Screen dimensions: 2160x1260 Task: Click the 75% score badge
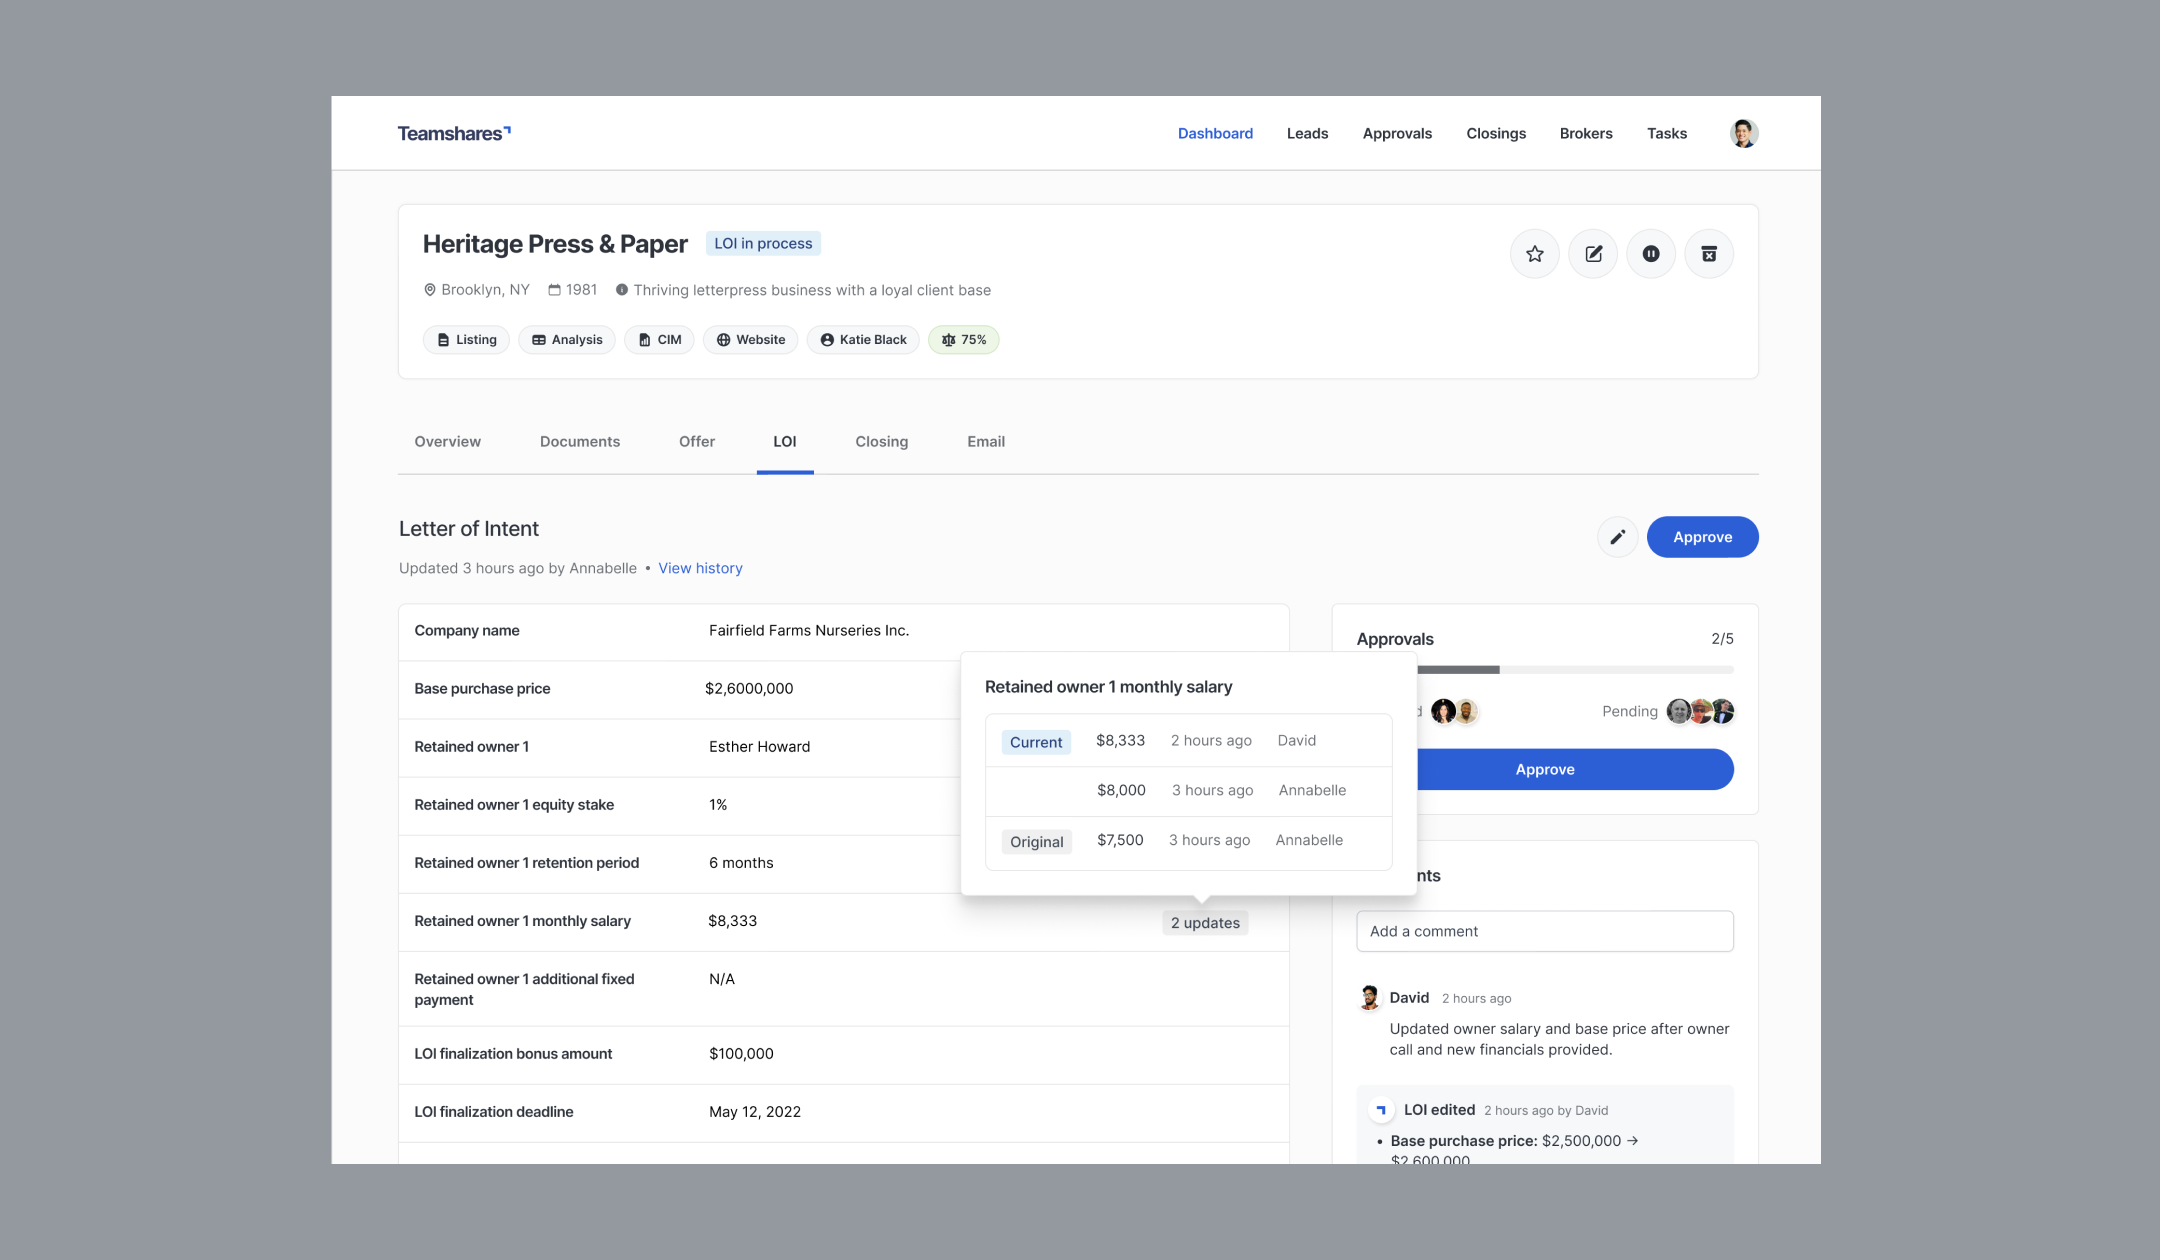point(964,340)
